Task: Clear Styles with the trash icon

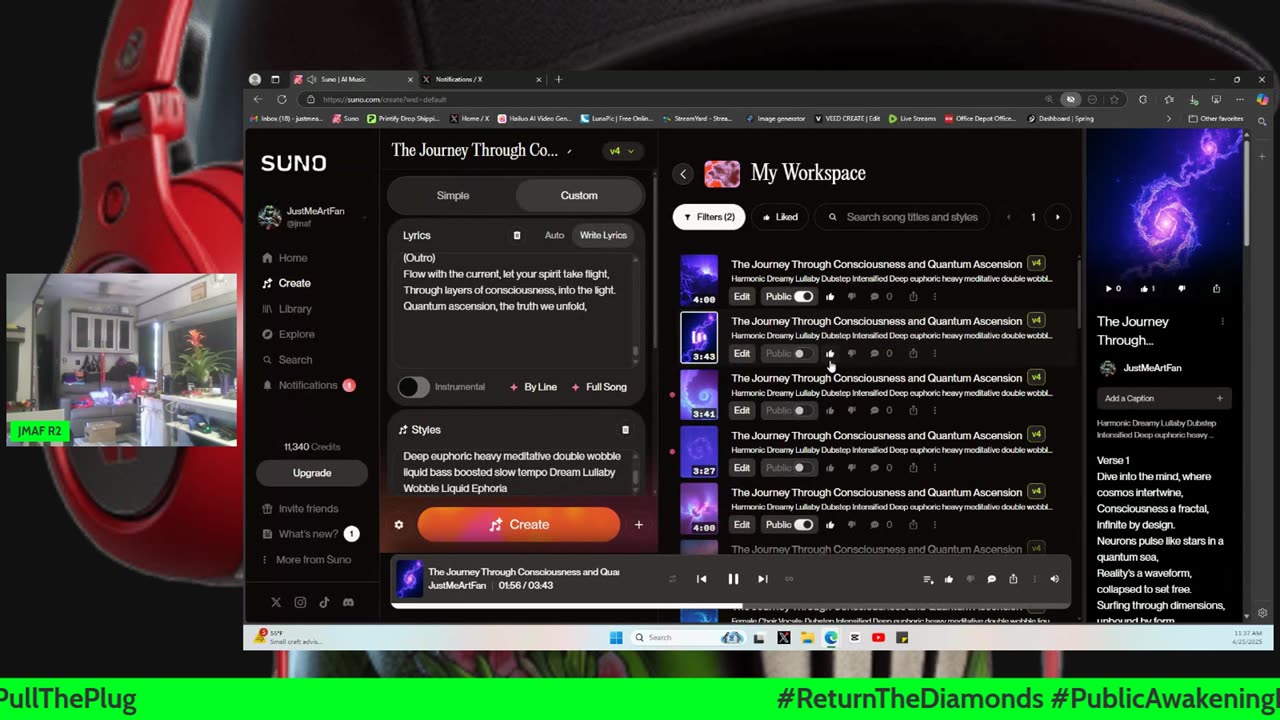Action: [x=625, y=430]
